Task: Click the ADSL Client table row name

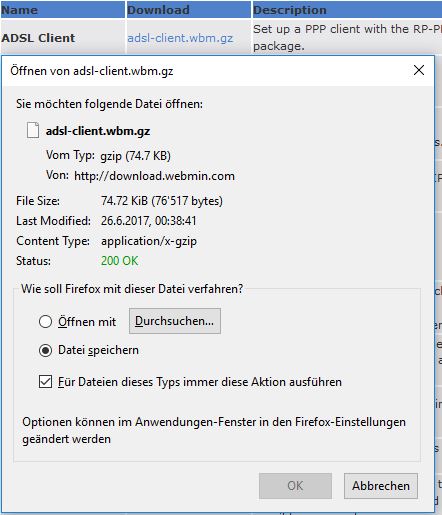Action: (38, 38)
